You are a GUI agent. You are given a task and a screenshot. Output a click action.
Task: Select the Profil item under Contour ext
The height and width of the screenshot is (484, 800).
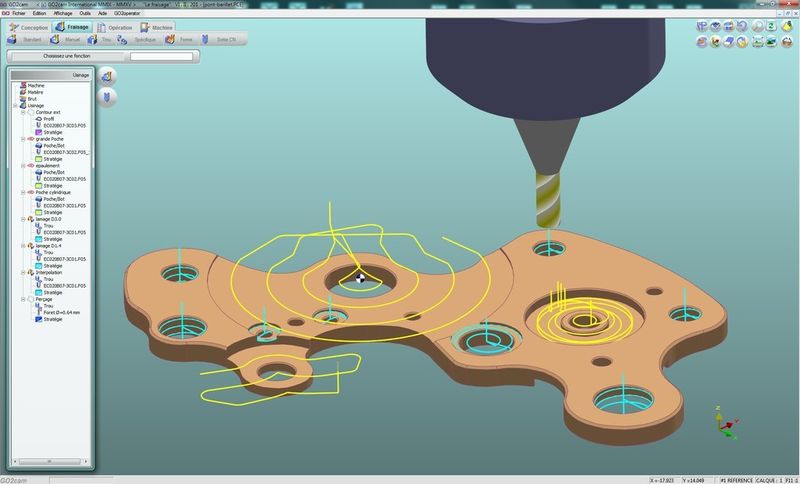click(45, 119)
